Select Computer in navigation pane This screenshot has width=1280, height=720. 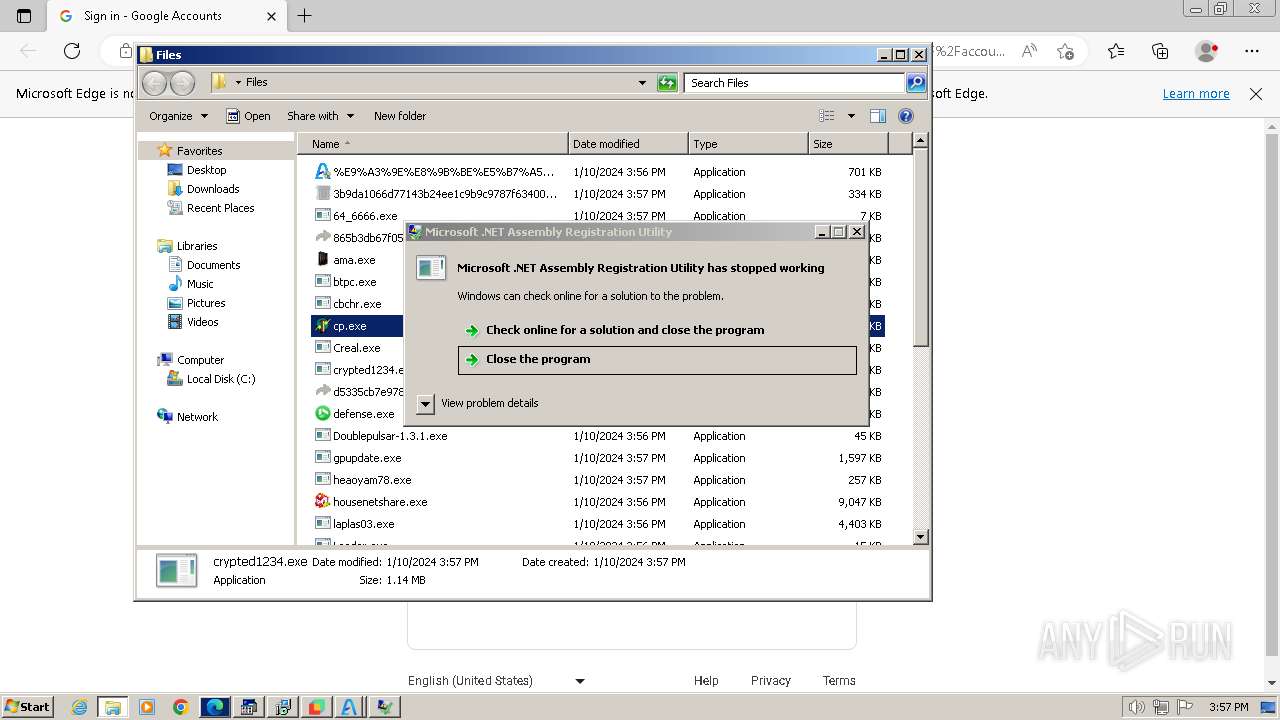click(x=200, y=360)
